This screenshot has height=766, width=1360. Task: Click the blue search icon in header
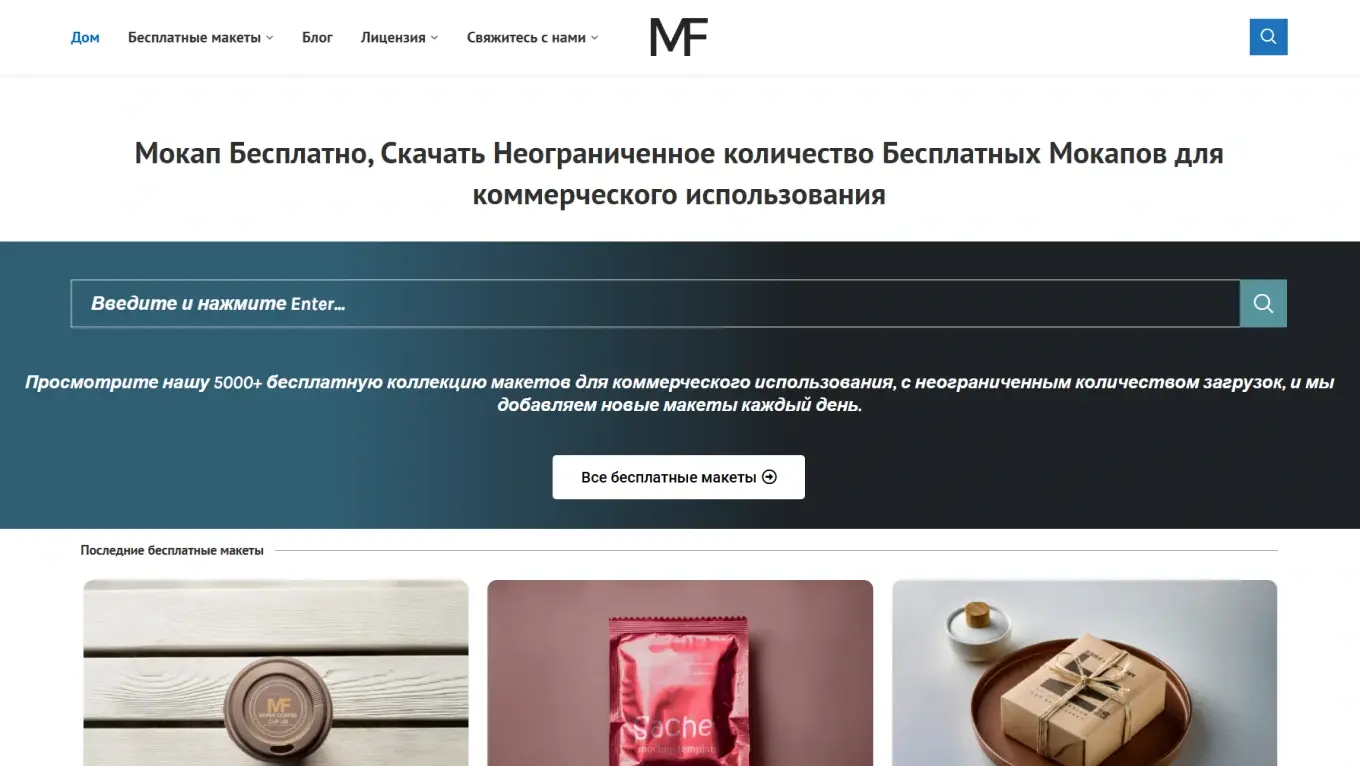pos(1268,37)
